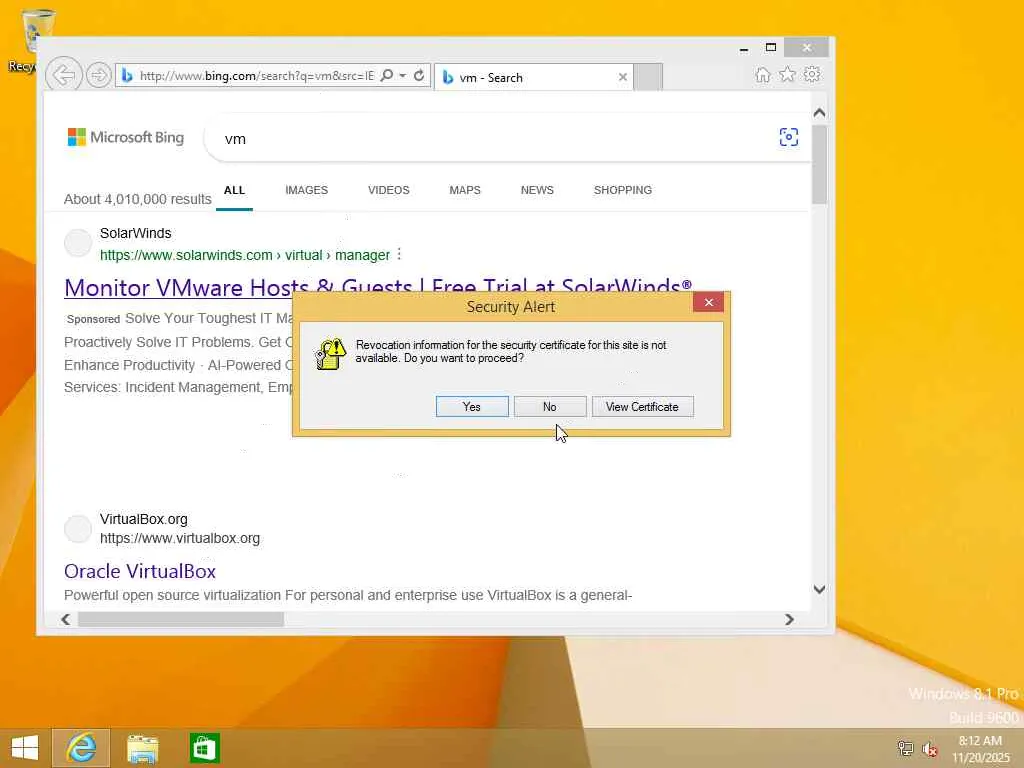Click the View Certificate button
The height and width of the screenshot is (768, 1024).
[x=643, y=406]
